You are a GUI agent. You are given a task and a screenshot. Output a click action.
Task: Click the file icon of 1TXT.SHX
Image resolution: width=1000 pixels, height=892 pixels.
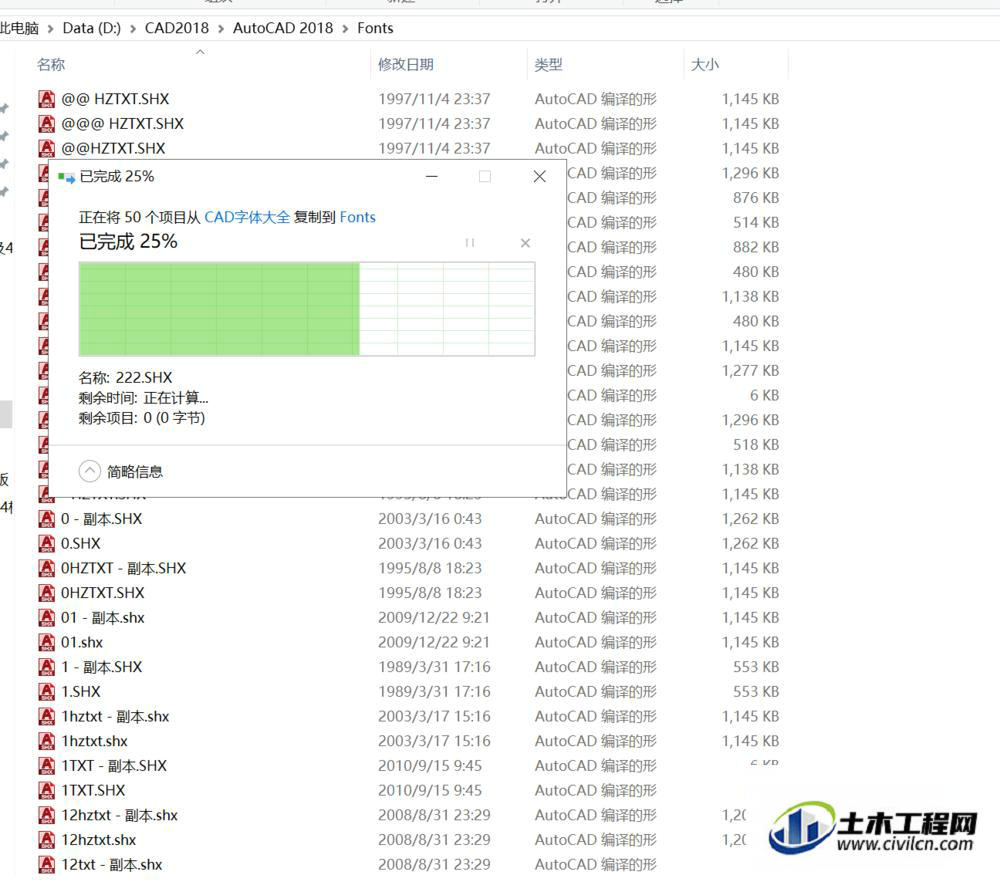47,791
